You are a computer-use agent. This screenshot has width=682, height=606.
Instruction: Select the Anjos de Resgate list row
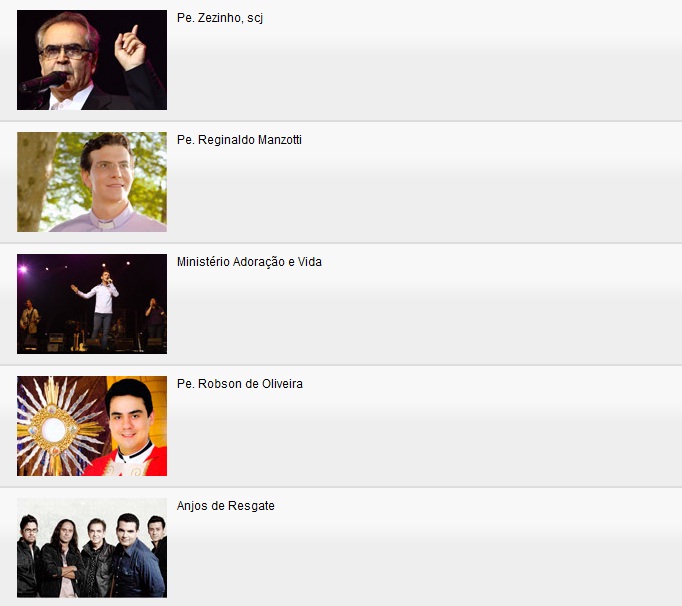(x=341, y=547)
